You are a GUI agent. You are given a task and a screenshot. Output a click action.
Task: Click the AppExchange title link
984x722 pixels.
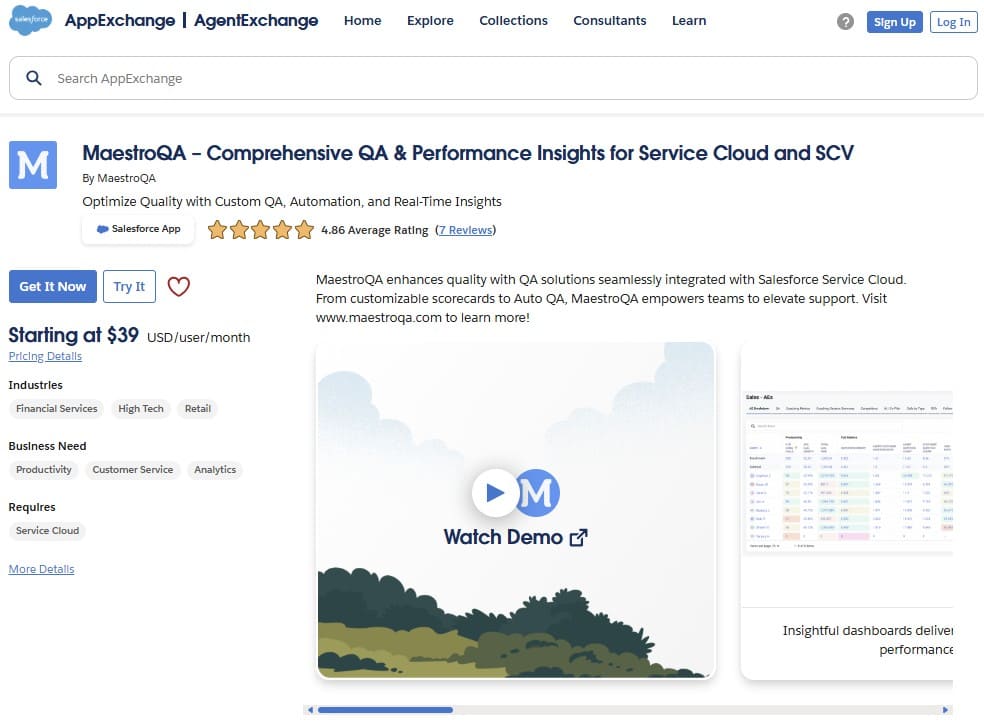pyautogui.click(x=120, y=21)
